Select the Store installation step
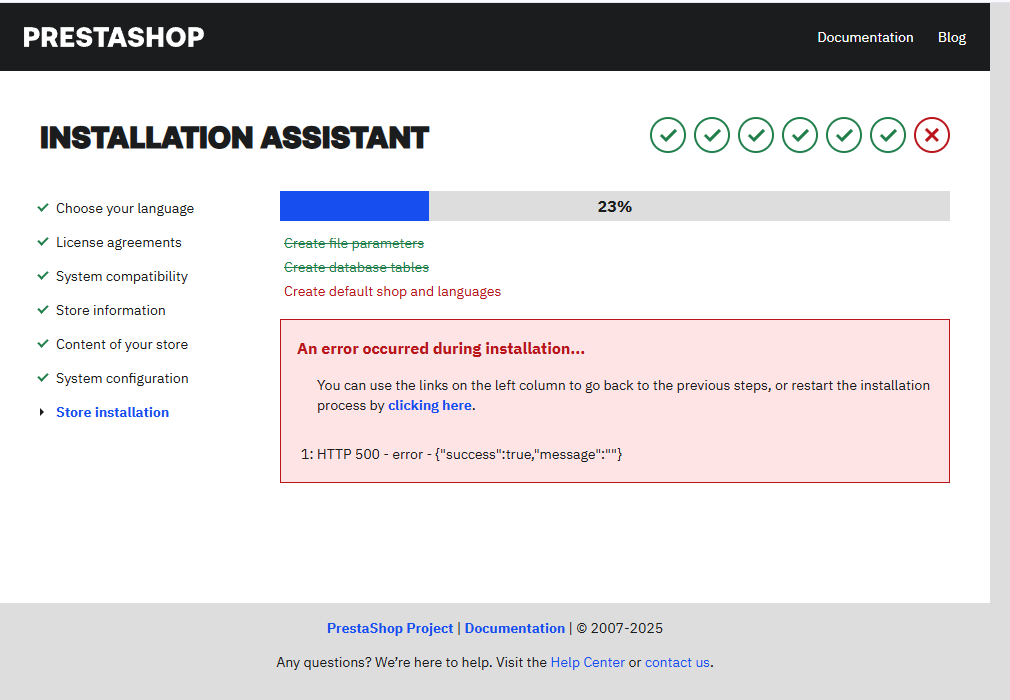The height and width of the screenshot is (700, 1010). [113, 412]
